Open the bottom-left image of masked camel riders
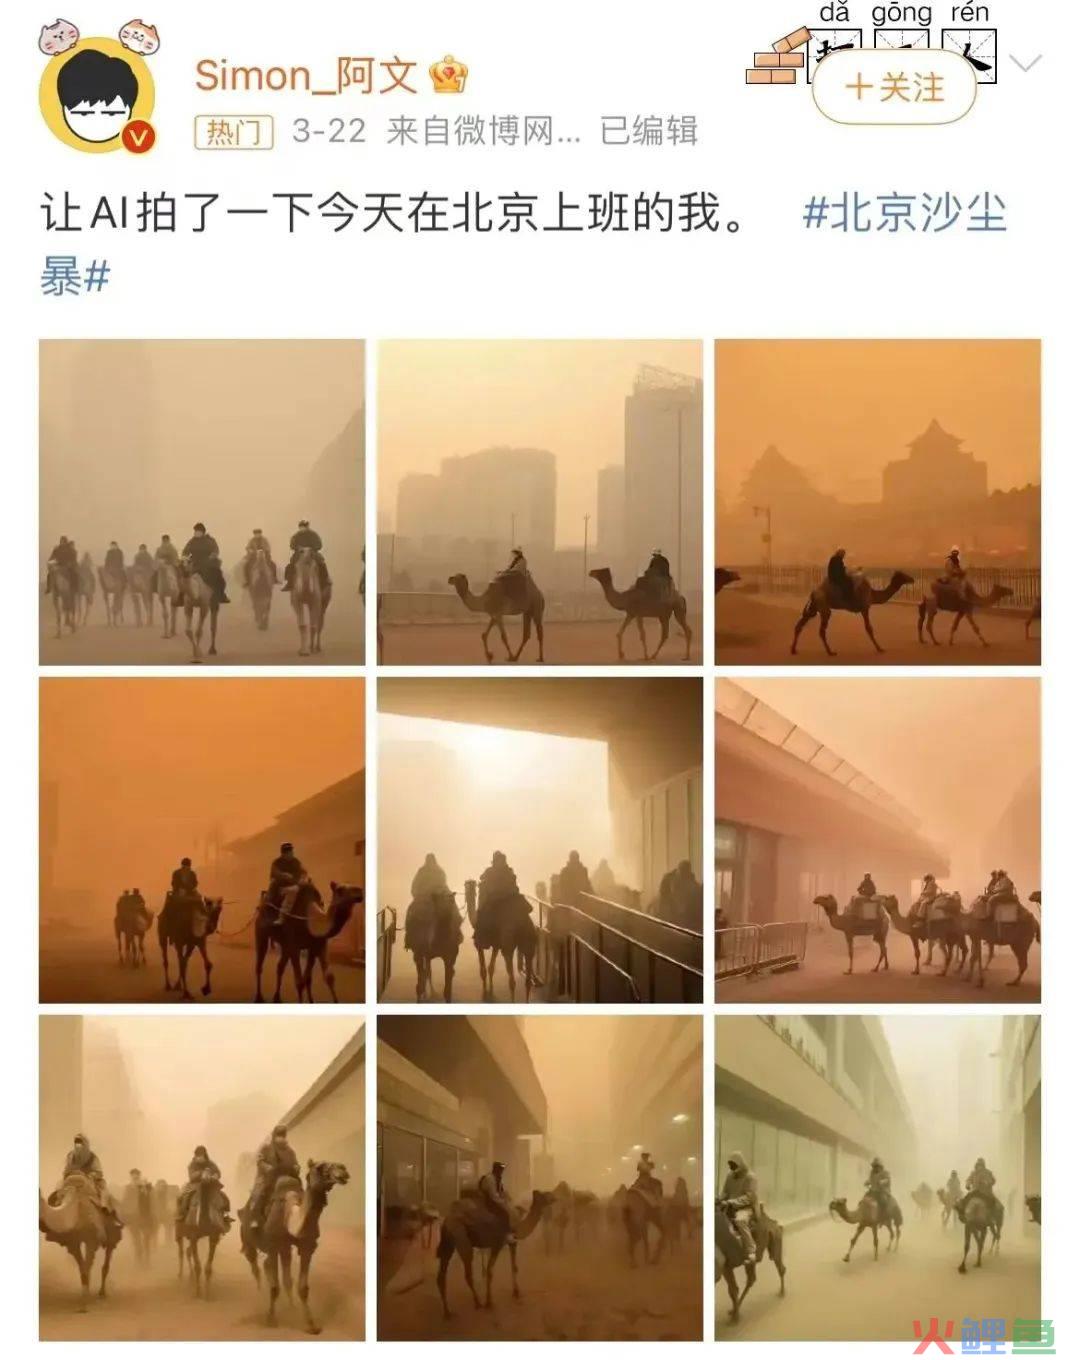Screen dimensions: 1080x1360 [x=202, y=1178]
